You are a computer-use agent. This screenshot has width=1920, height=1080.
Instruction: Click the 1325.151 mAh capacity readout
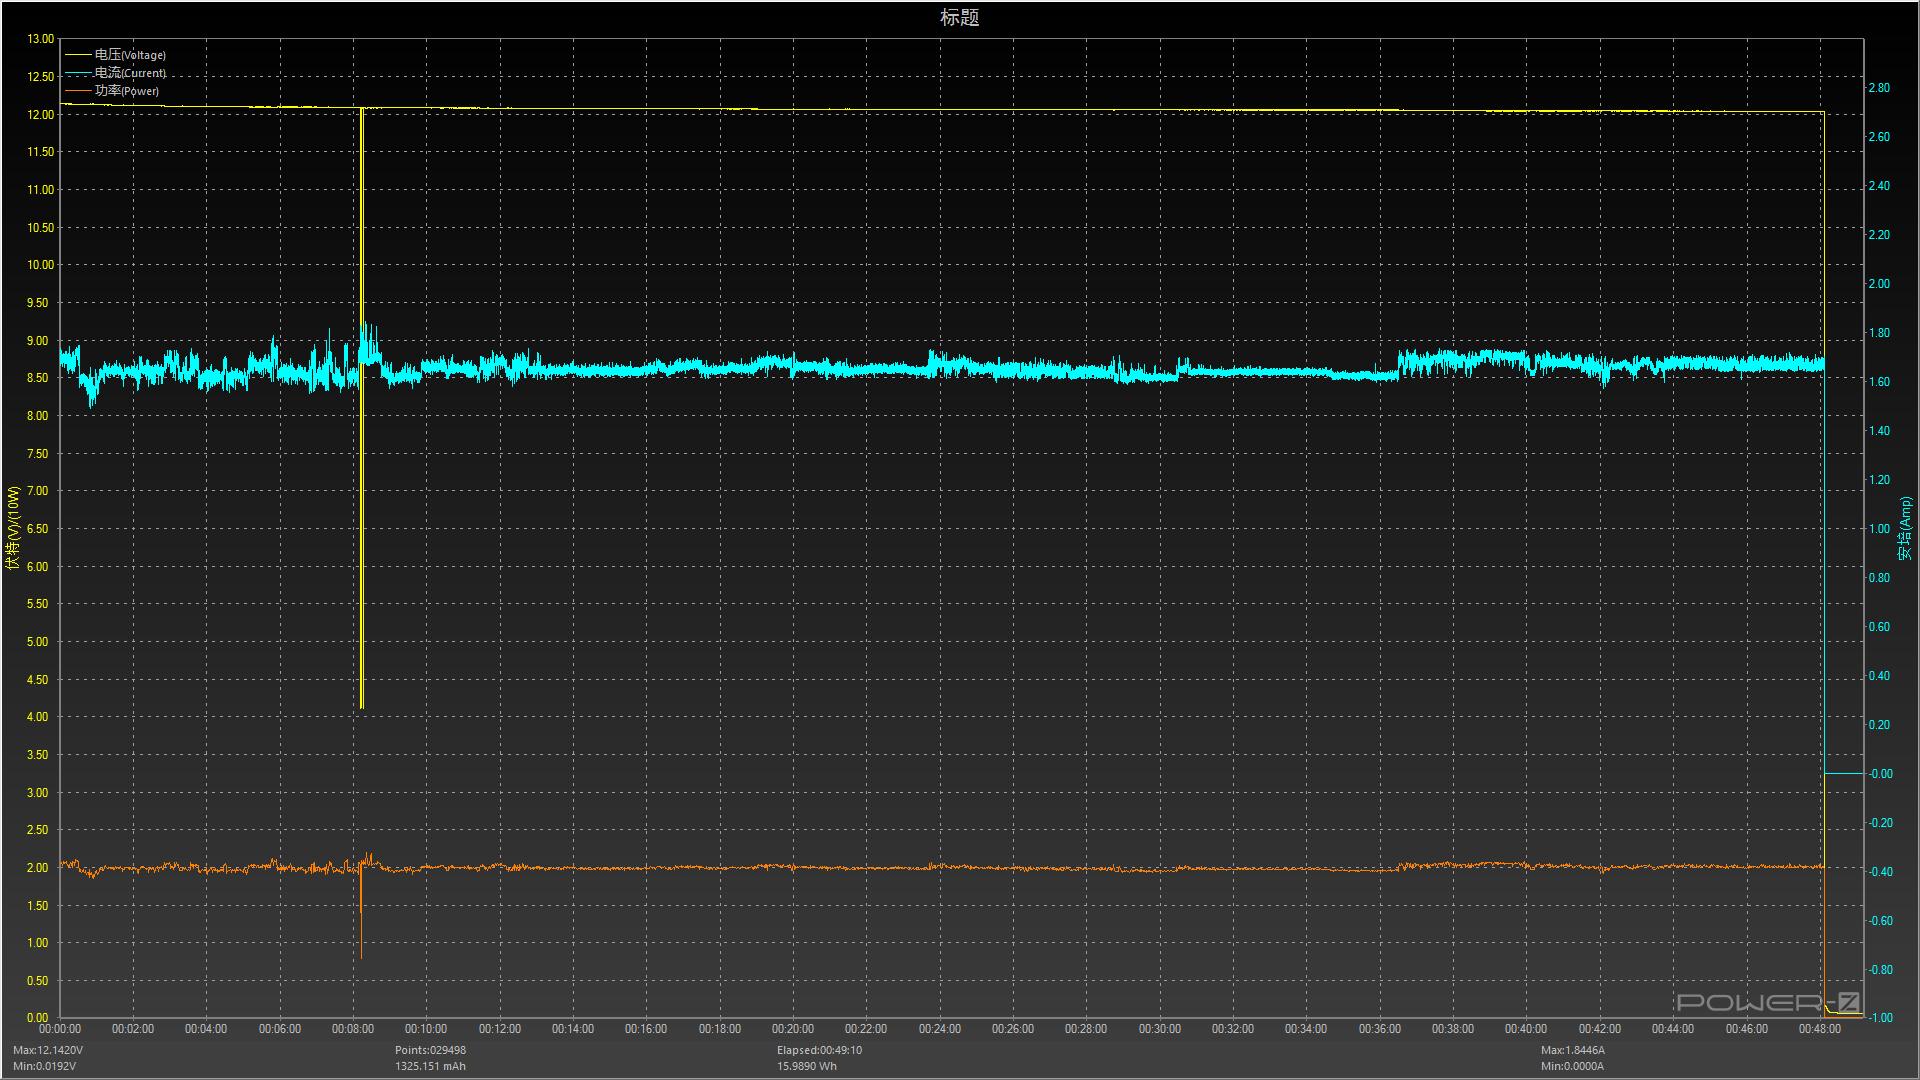pyautogui.click(x=430, y=1066)
